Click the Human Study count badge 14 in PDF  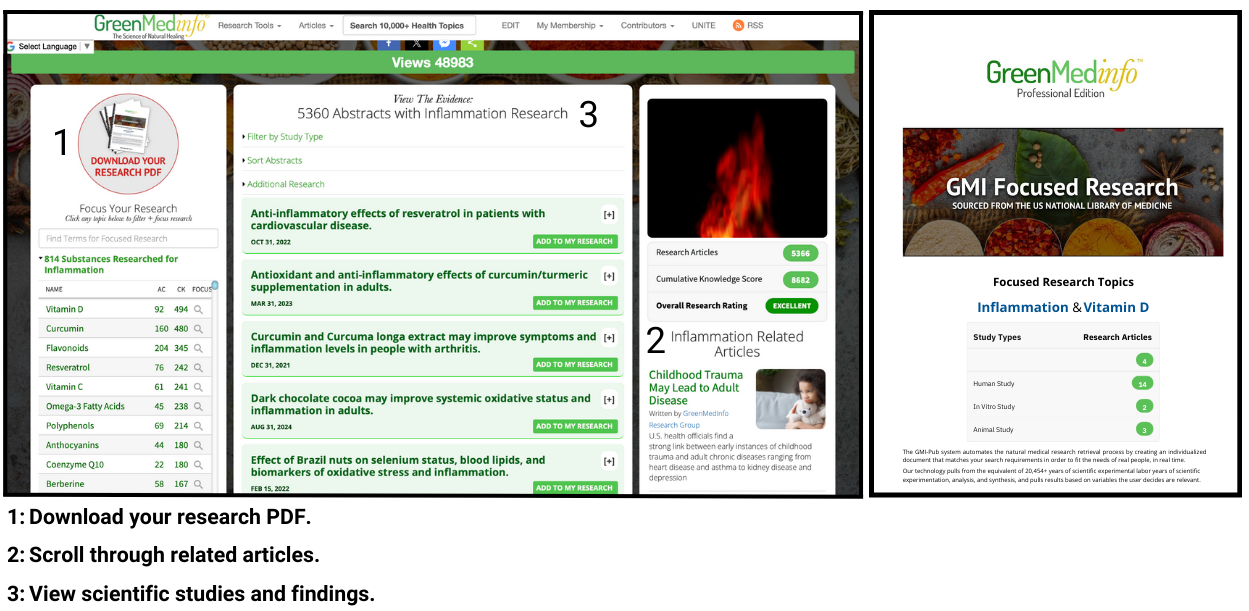1144,384
